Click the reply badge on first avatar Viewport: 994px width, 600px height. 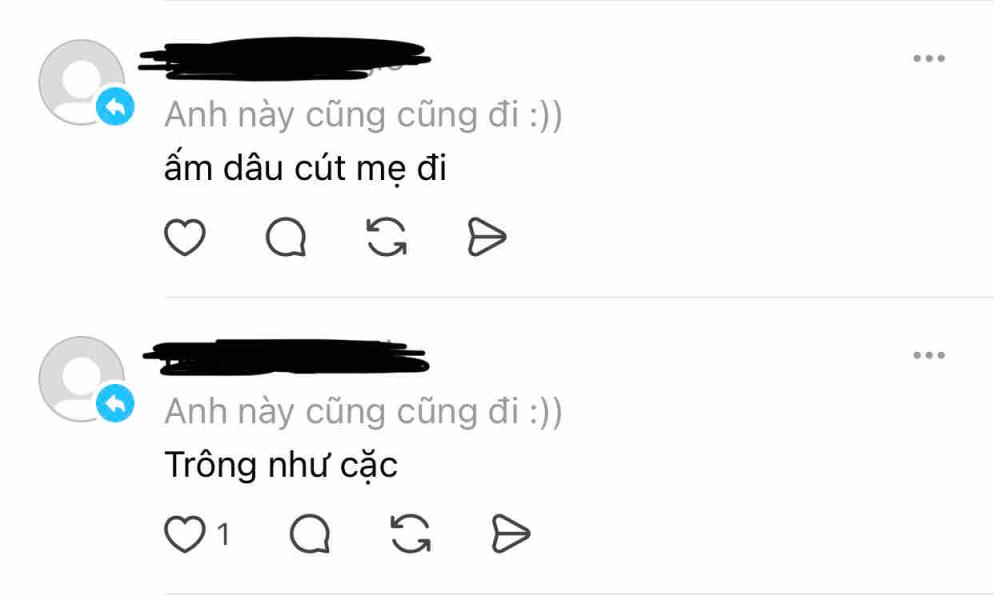point(115,107)
